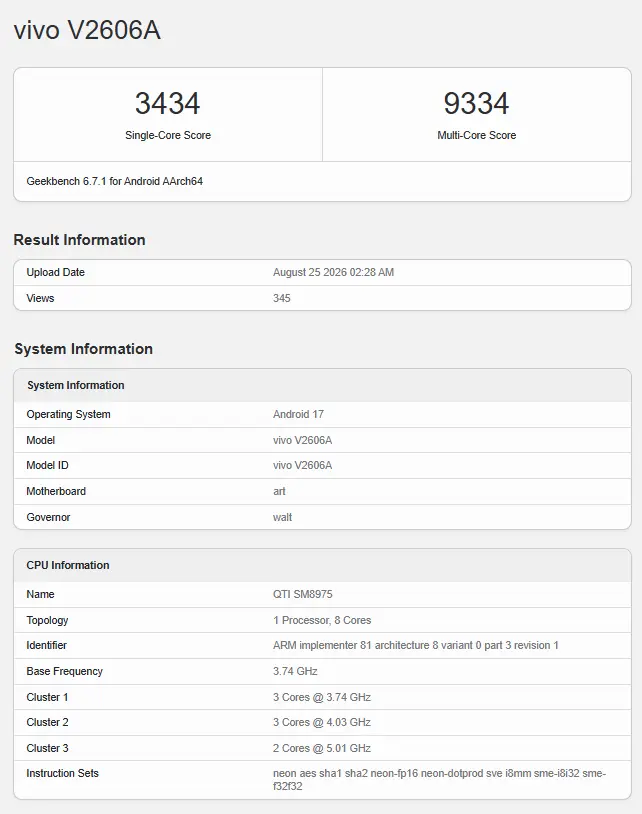Screen dimensions: 642x814
Task: Select the 3 Cores @ 3.74 GHz value
Action: [x=322, y=697]
